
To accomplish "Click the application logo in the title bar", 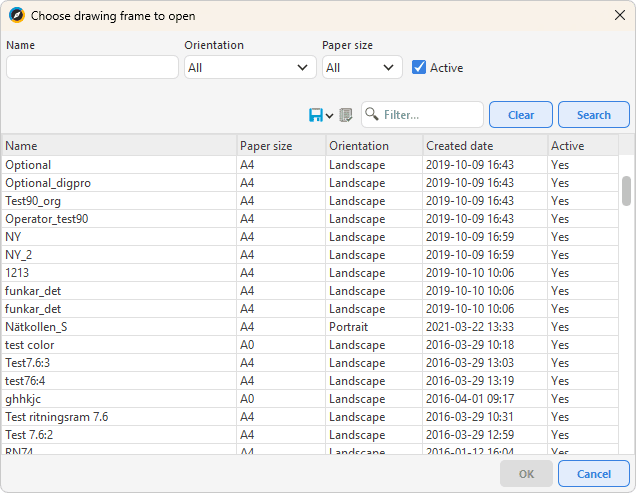I will [x=16, y=15].
